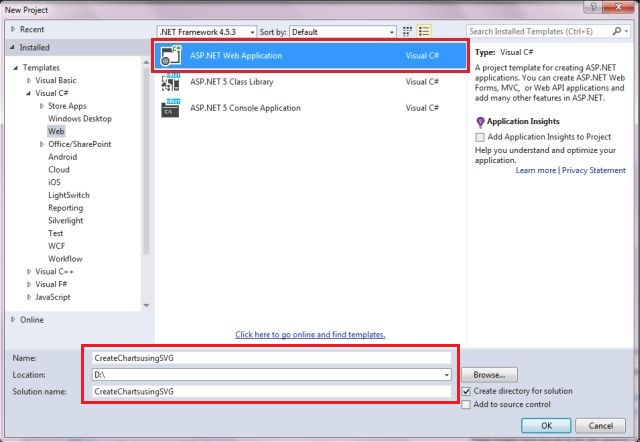Select the Reporting category
The width and height of the screenshot is (640, 442).
pyautogui.click(x=65, y=208)
